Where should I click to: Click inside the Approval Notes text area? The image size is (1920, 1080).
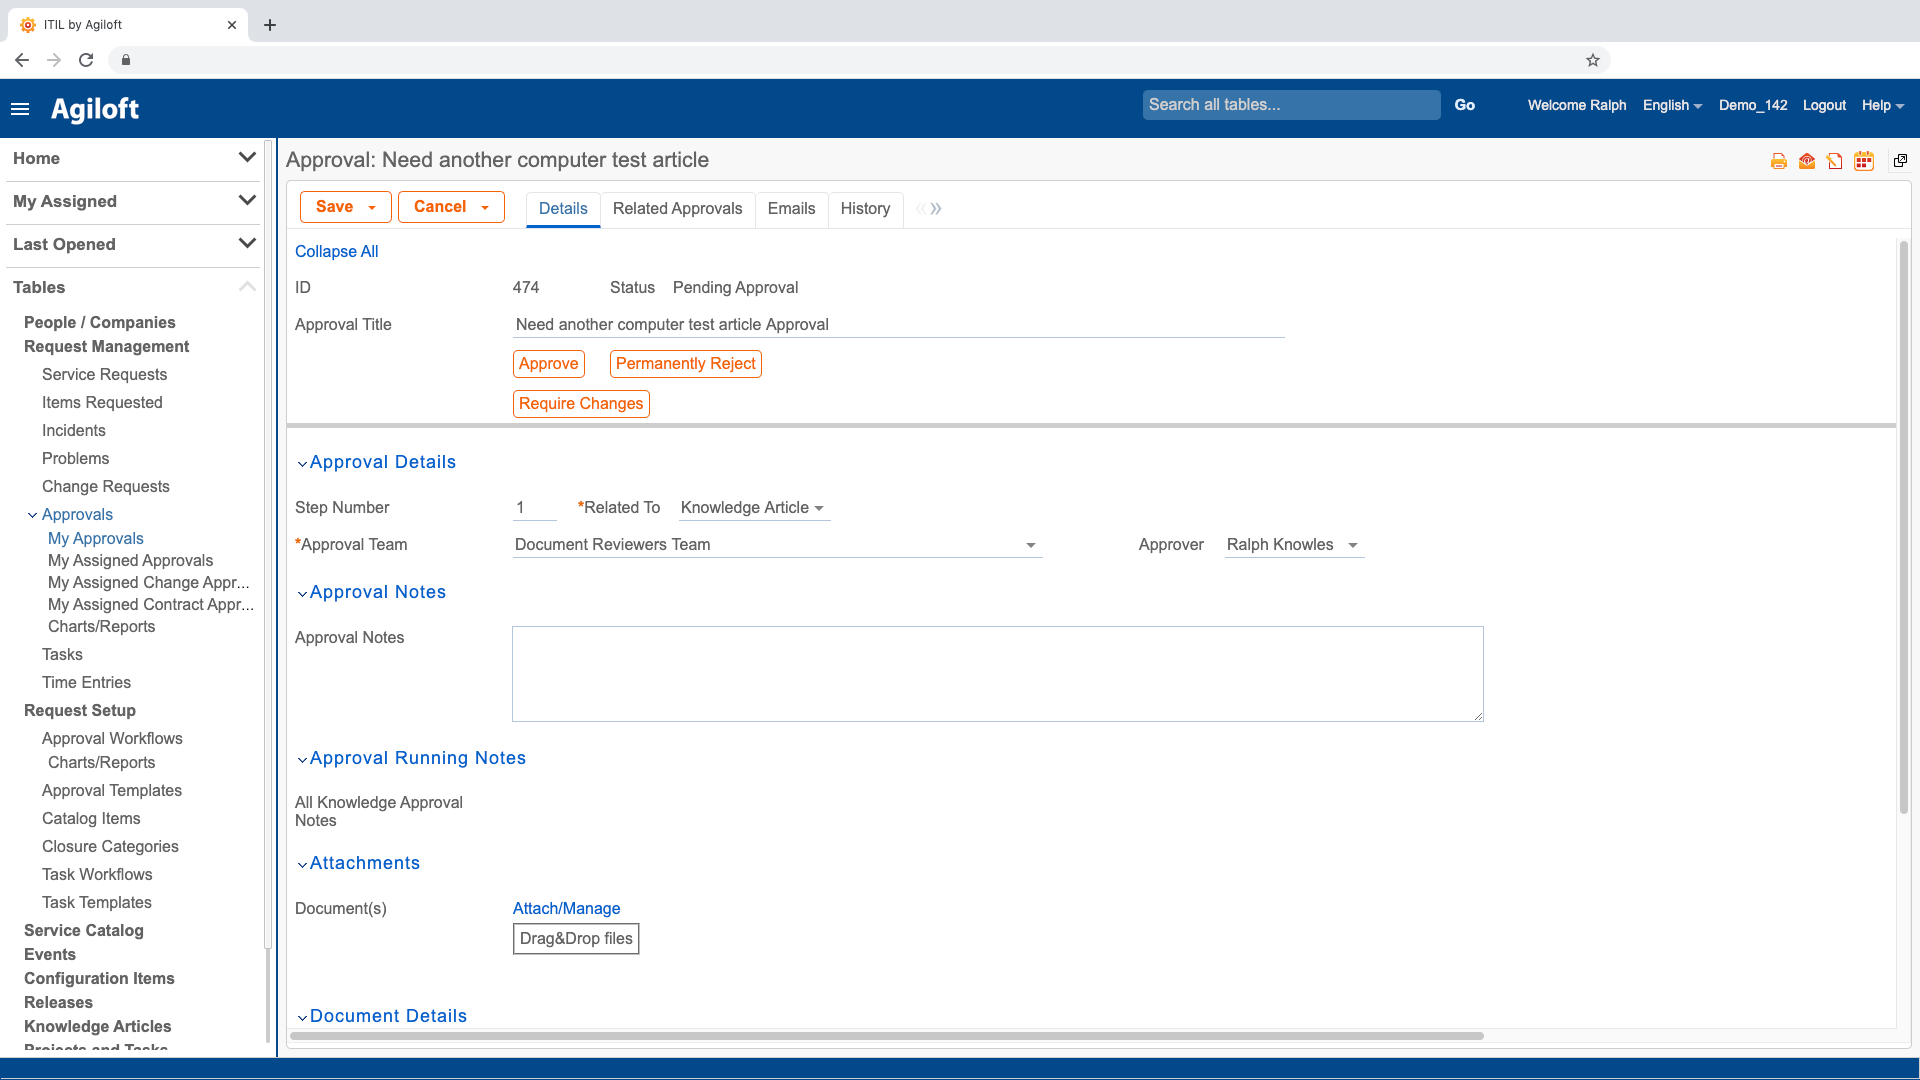(x=997, y=673)
